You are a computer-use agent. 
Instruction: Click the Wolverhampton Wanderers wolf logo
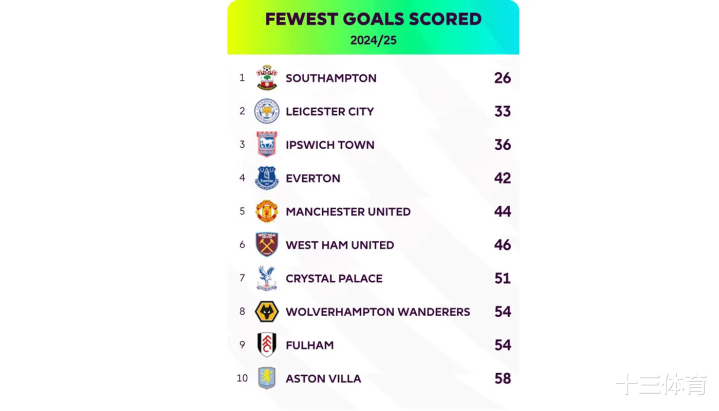pyautogui.click(x=266, y=311)
